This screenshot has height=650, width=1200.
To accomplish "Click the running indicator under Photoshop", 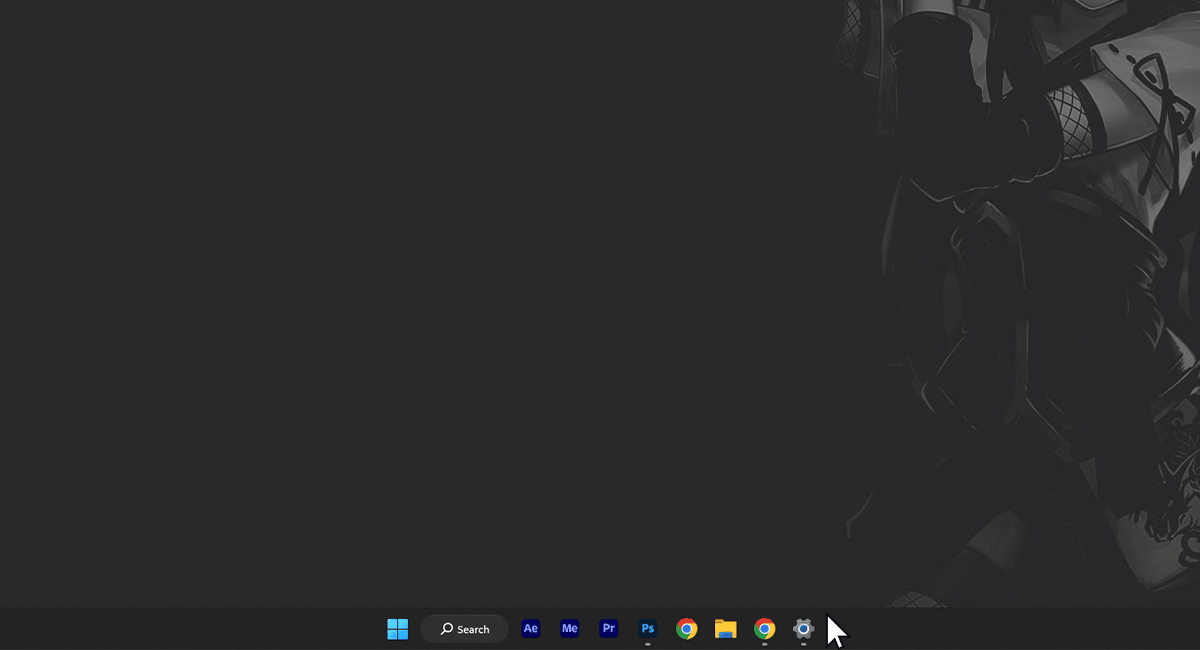I will click(647, 644).
